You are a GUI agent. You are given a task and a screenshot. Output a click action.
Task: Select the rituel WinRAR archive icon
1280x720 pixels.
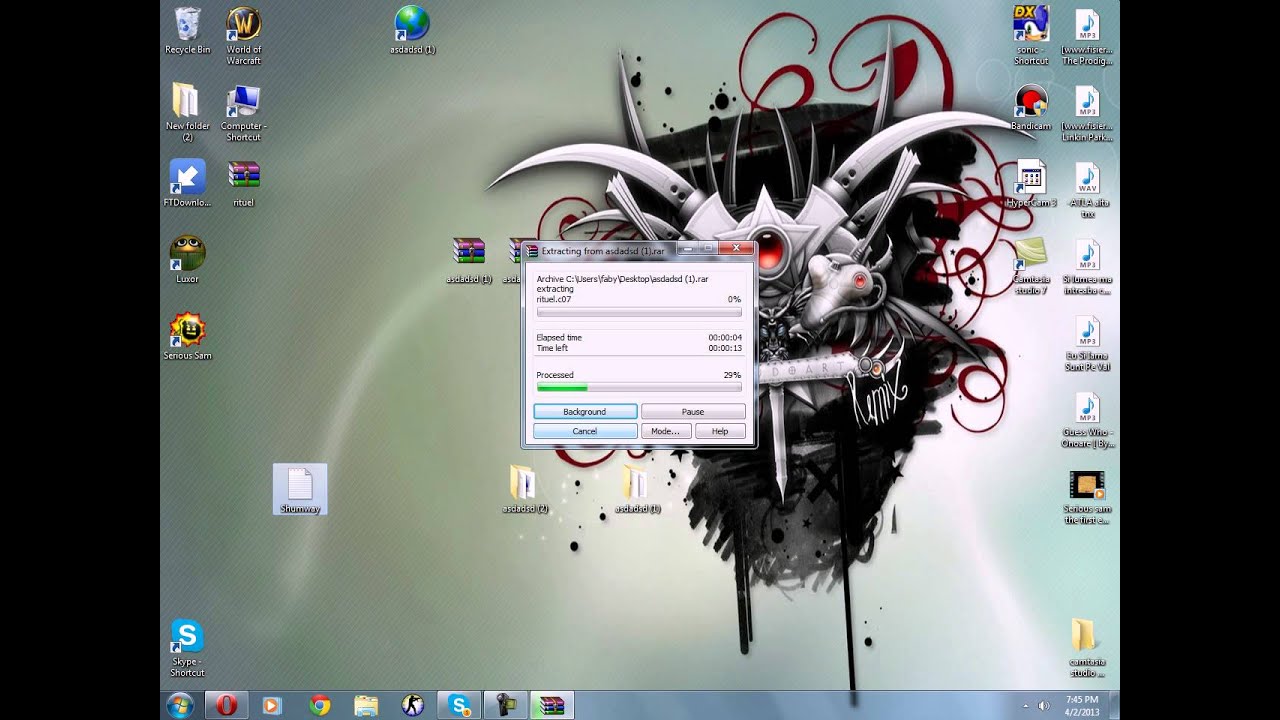pos(243,183)
